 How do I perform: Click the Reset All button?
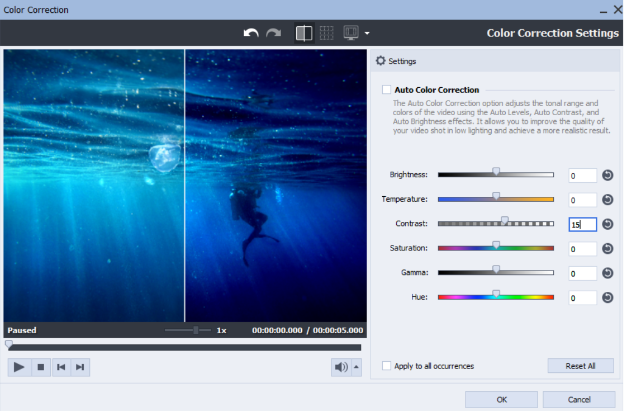click(580, 366)
